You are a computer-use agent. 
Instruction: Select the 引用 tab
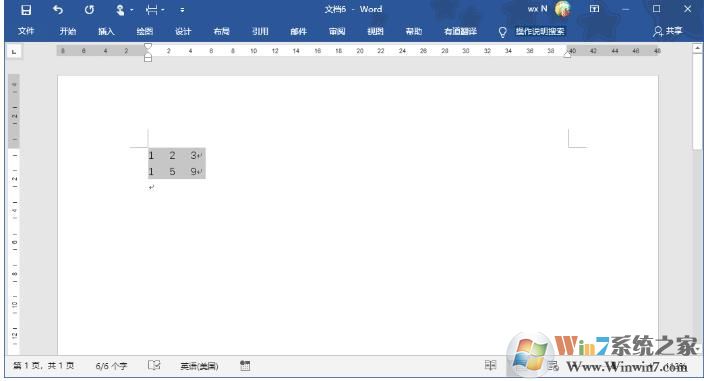pyautogui.click(x=260, y=31)
